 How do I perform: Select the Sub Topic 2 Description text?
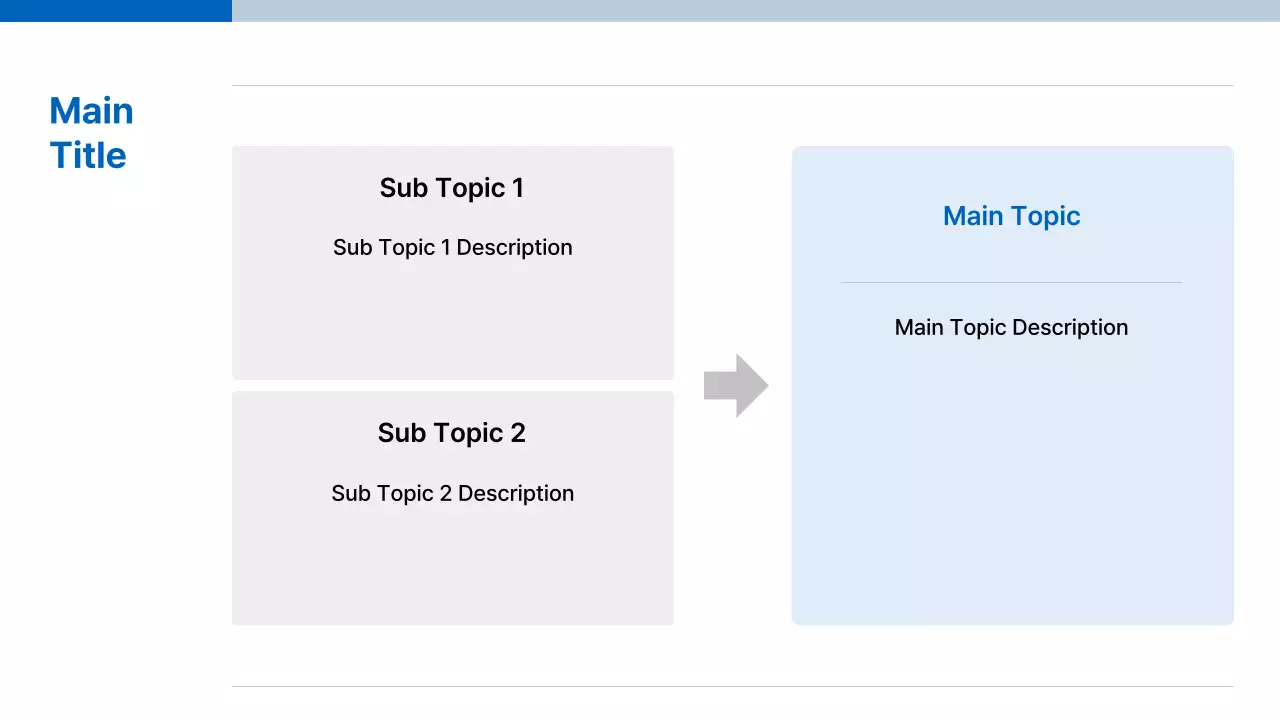(452, 493)
